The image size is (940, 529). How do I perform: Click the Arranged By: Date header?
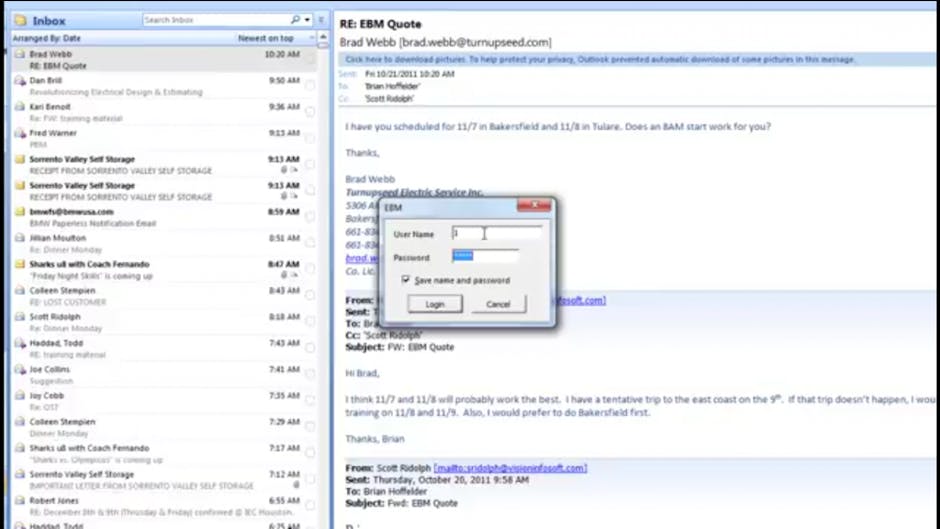[x=47, y=38]
